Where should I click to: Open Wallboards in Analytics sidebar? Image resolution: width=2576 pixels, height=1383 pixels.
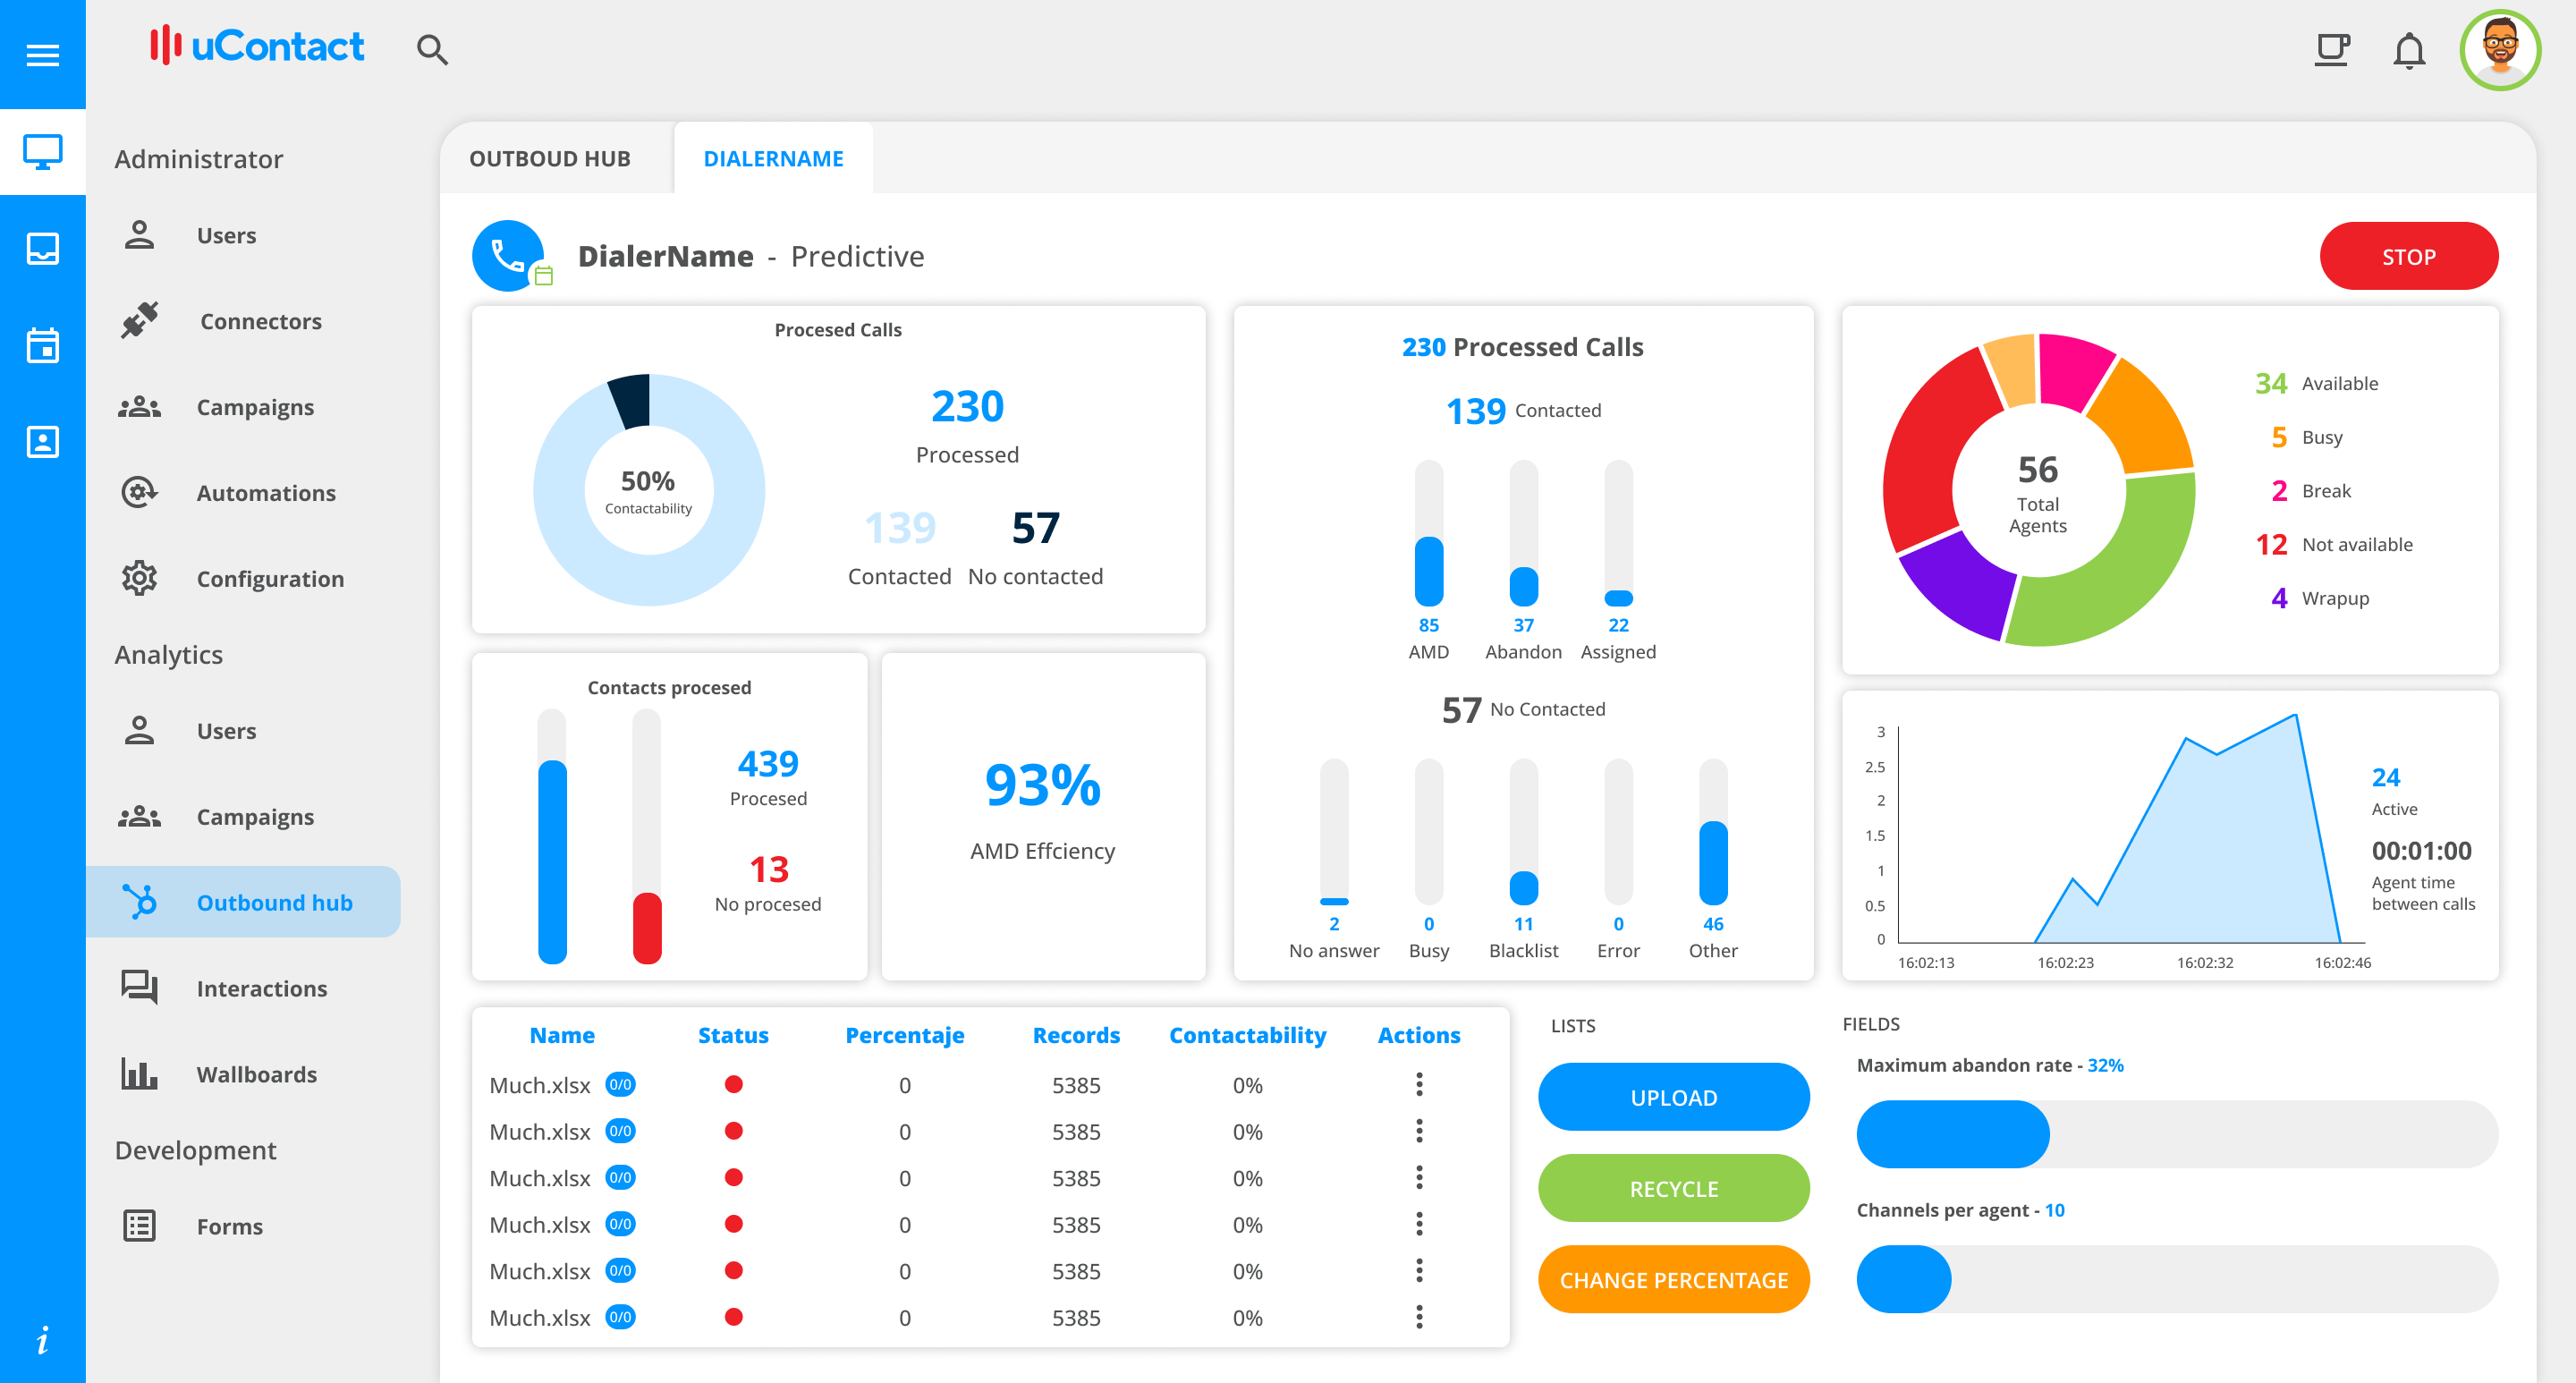(x=256, y=1074)
